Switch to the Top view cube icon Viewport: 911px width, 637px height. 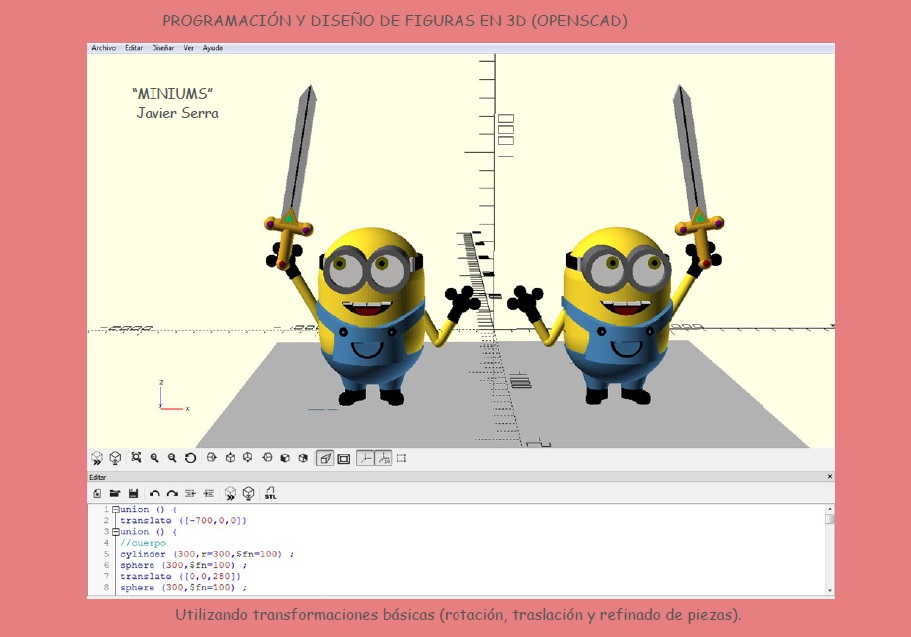[230, 458]
